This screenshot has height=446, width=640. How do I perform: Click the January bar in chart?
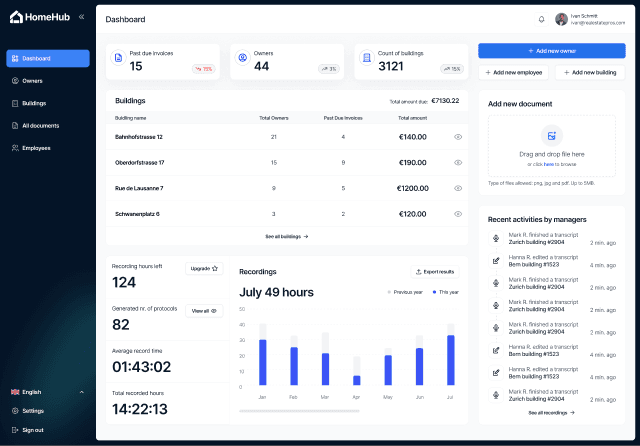pyautogui.click(x=263, y=362)
